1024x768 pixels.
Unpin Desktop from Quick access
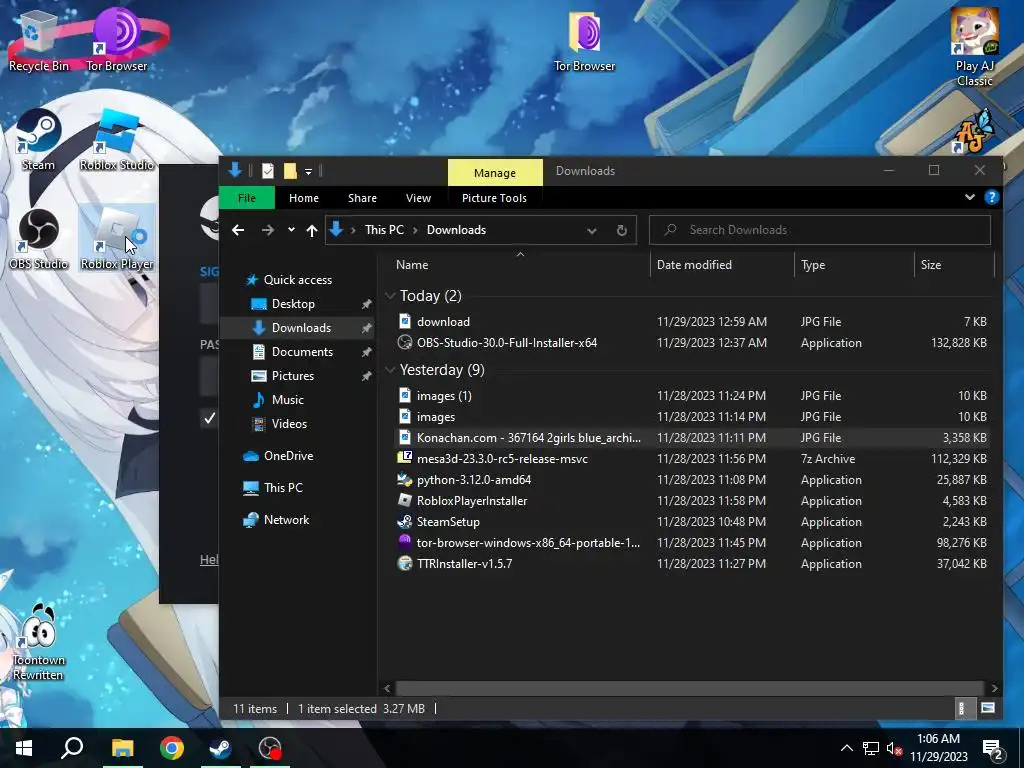(x=366, y=304)
